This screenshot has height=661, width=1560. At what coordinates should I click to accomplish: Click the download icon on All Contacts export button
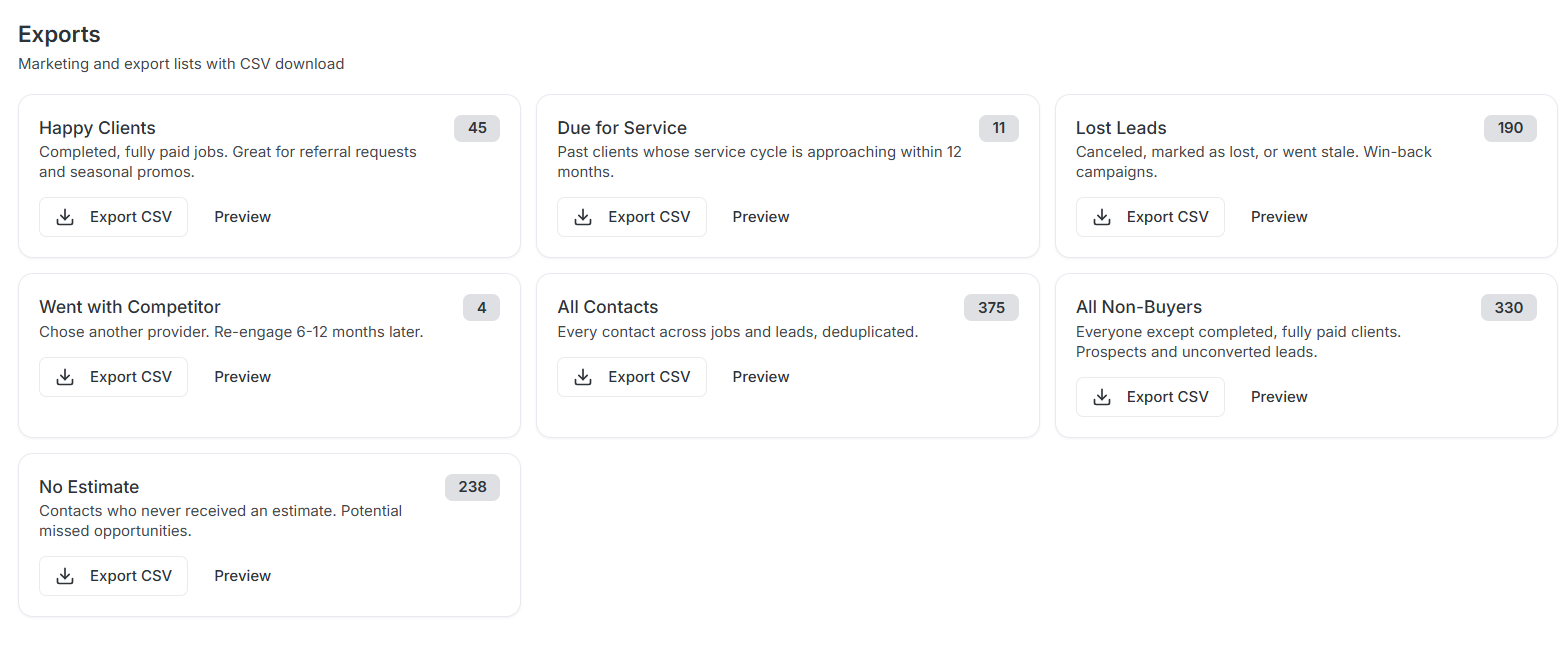(583, 376)
